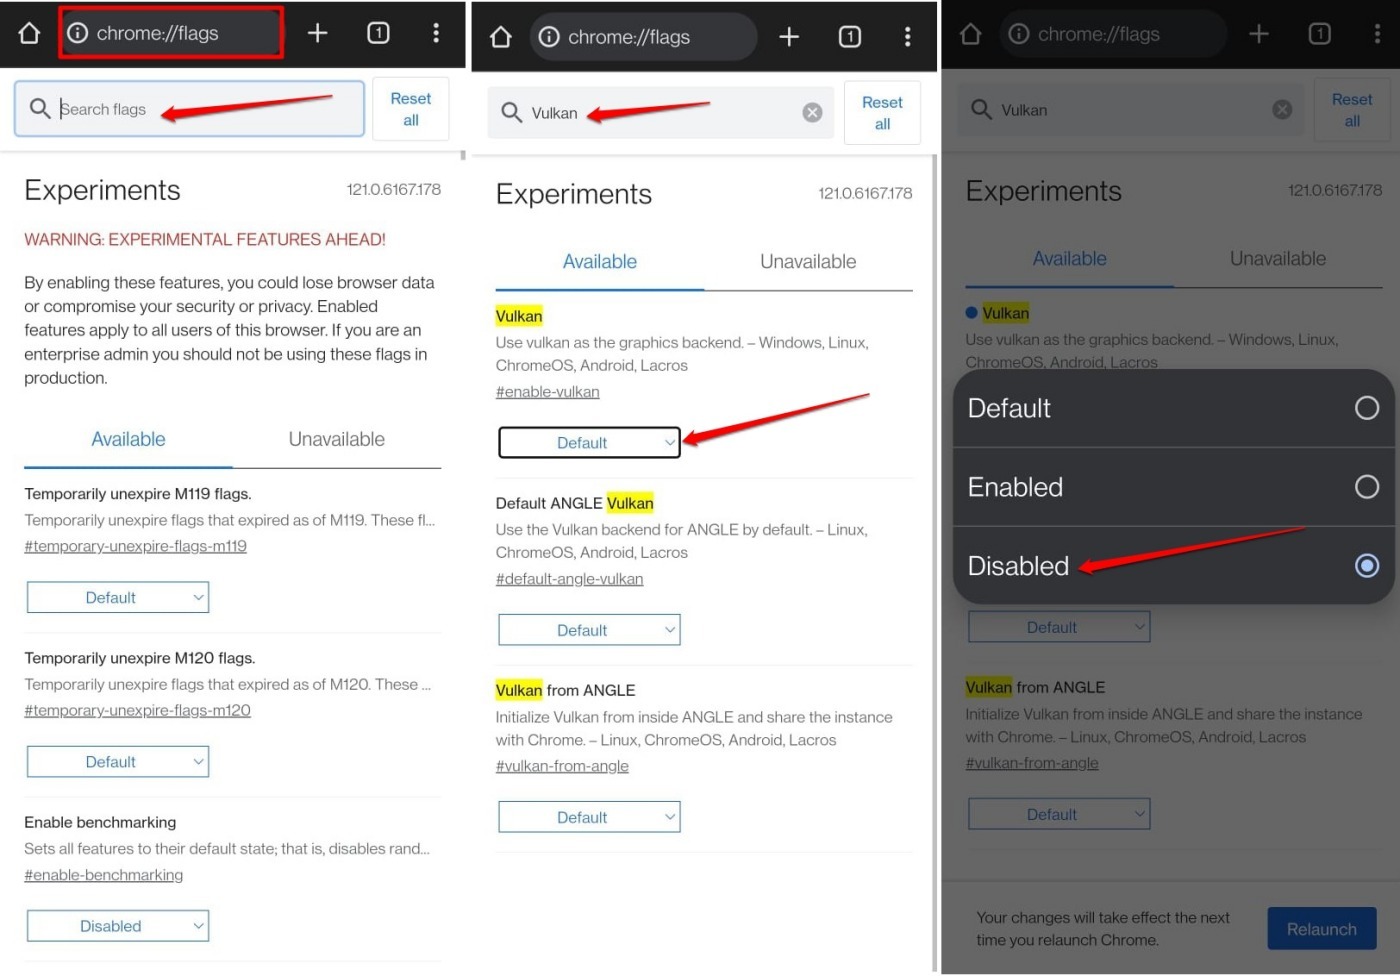1400x976 pixels.
Task: Open Default dropdown for Vulkan flag in middle screenshot
Action: pyautogui.click(x=589, y=443)
